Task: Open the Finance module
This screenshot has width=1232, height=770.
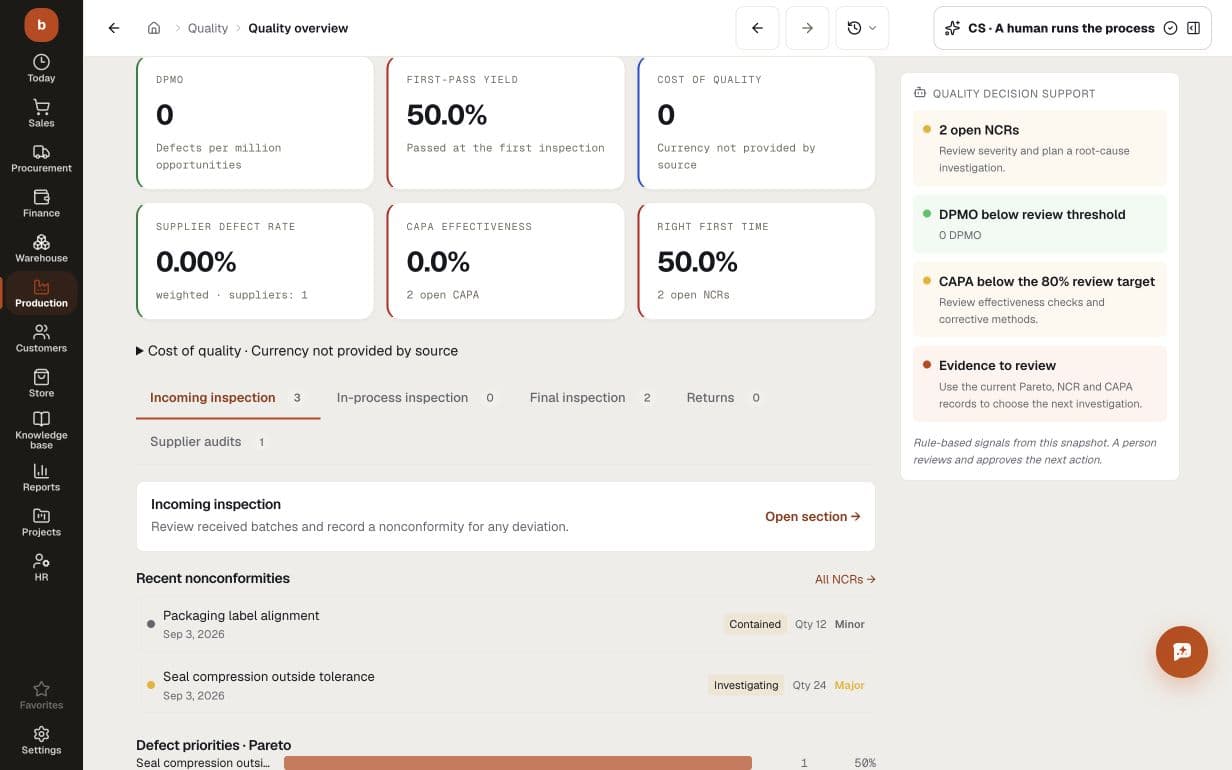Action: point(41,203)
